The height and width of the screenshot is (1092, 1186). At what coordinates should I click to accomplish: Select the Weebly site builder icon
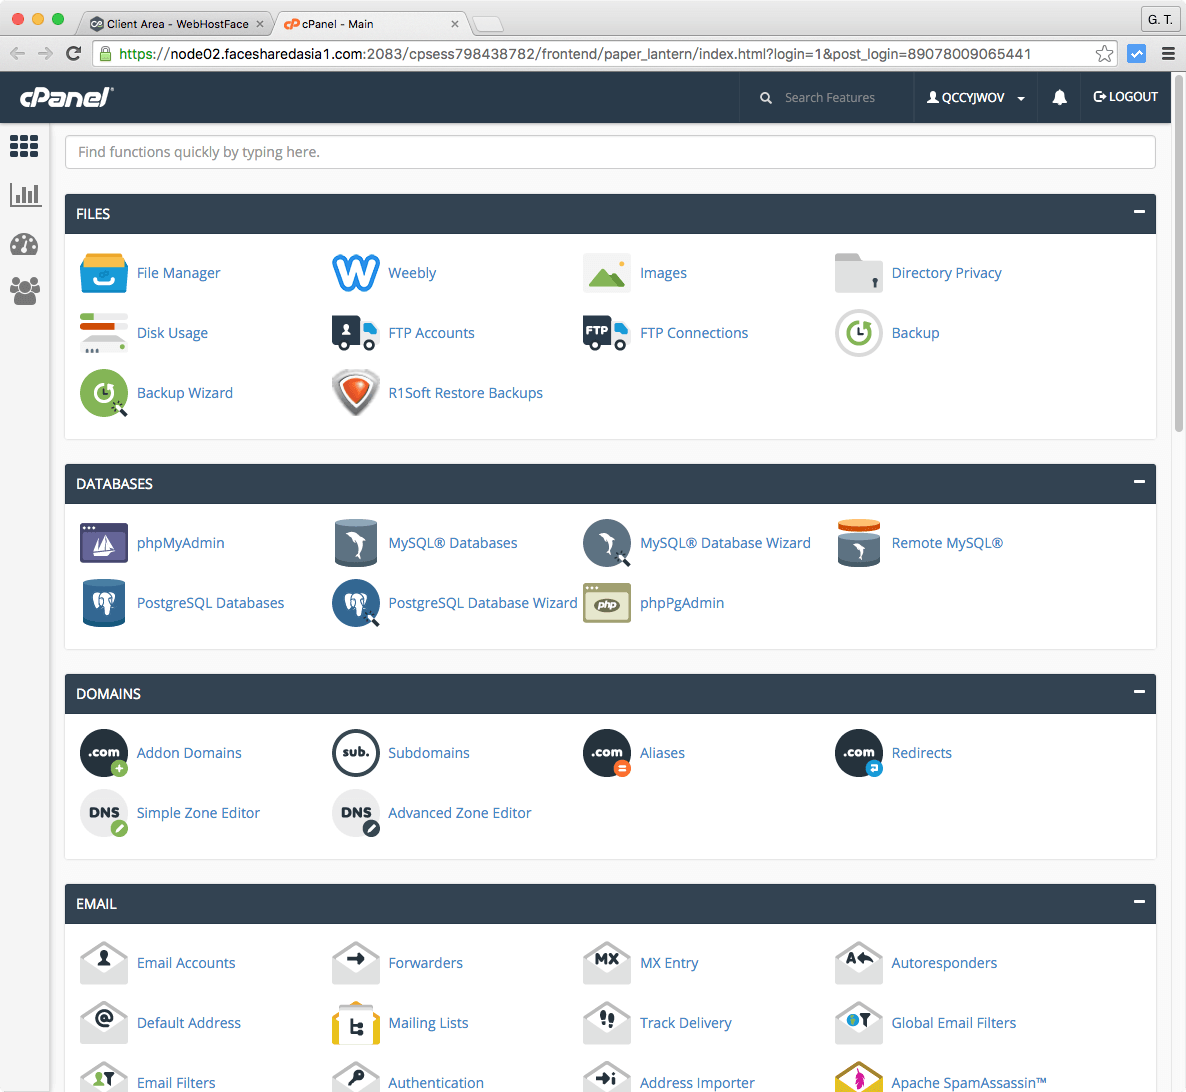coord(355,272)
